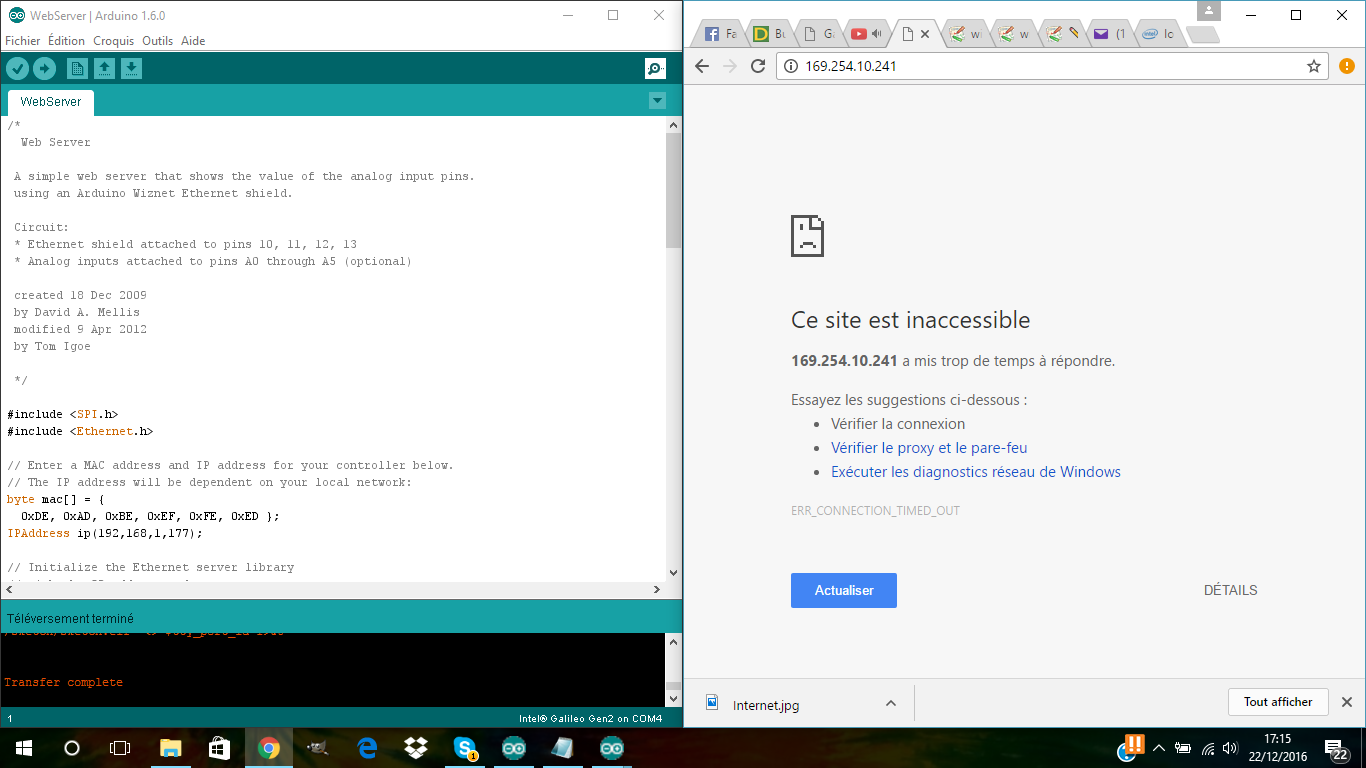Click "Vérifier le proxy et le pare-feu" link
The image size is (1366, 768).
click(928, 448)
